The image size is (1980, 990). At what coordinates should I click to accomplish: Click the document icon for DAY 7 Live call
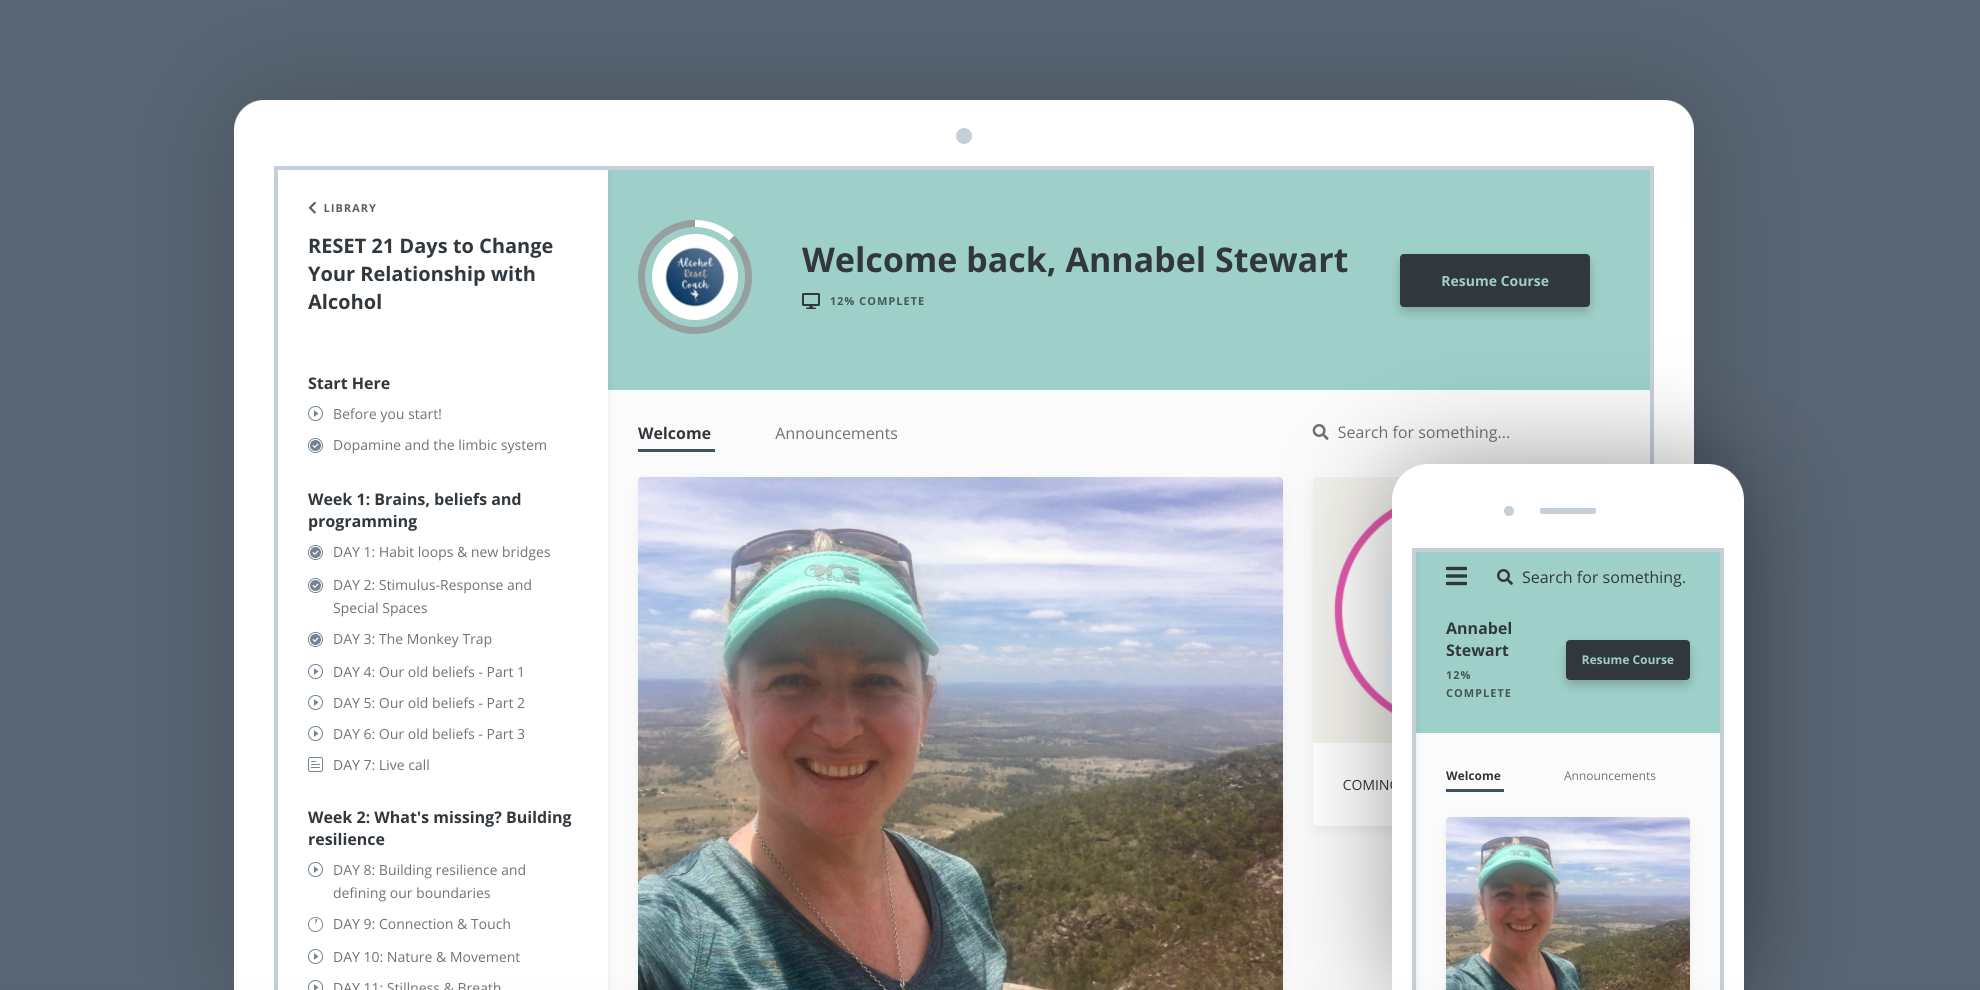click(x=315, y=765)
